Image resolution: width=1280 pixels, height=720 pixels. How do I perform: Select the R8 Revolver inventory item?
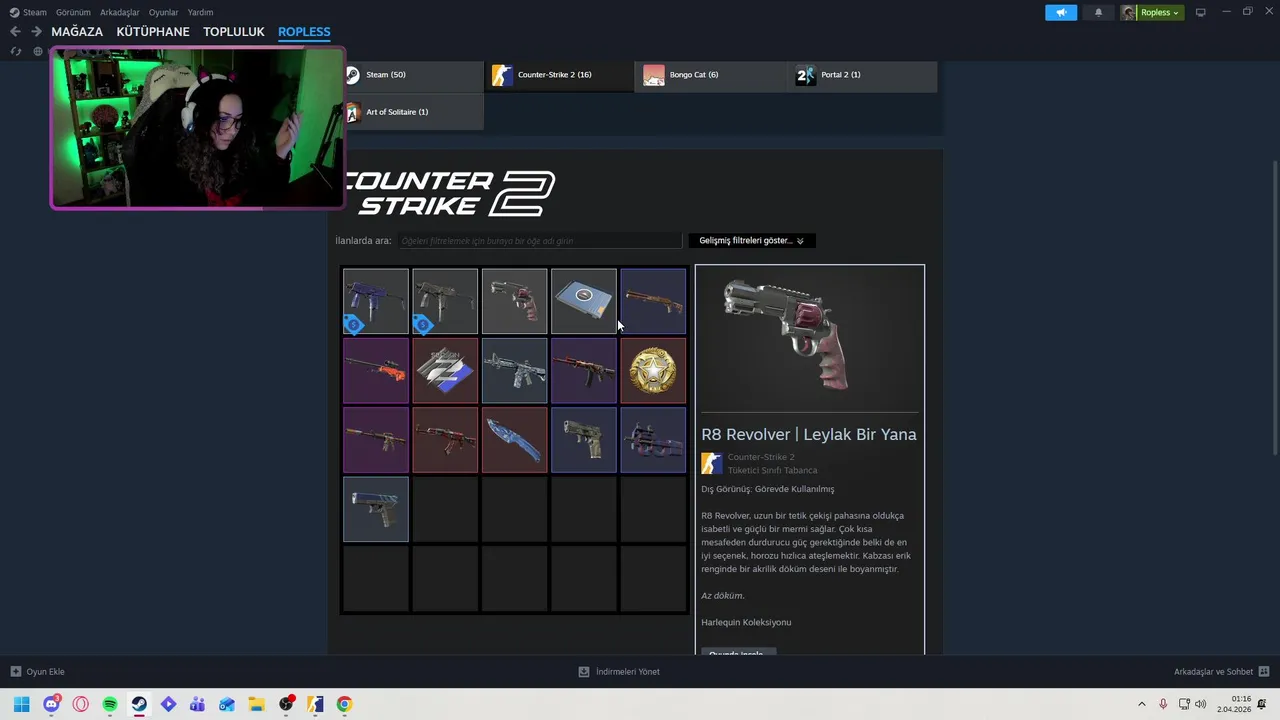pyautogui.click(x=514, y=301)
